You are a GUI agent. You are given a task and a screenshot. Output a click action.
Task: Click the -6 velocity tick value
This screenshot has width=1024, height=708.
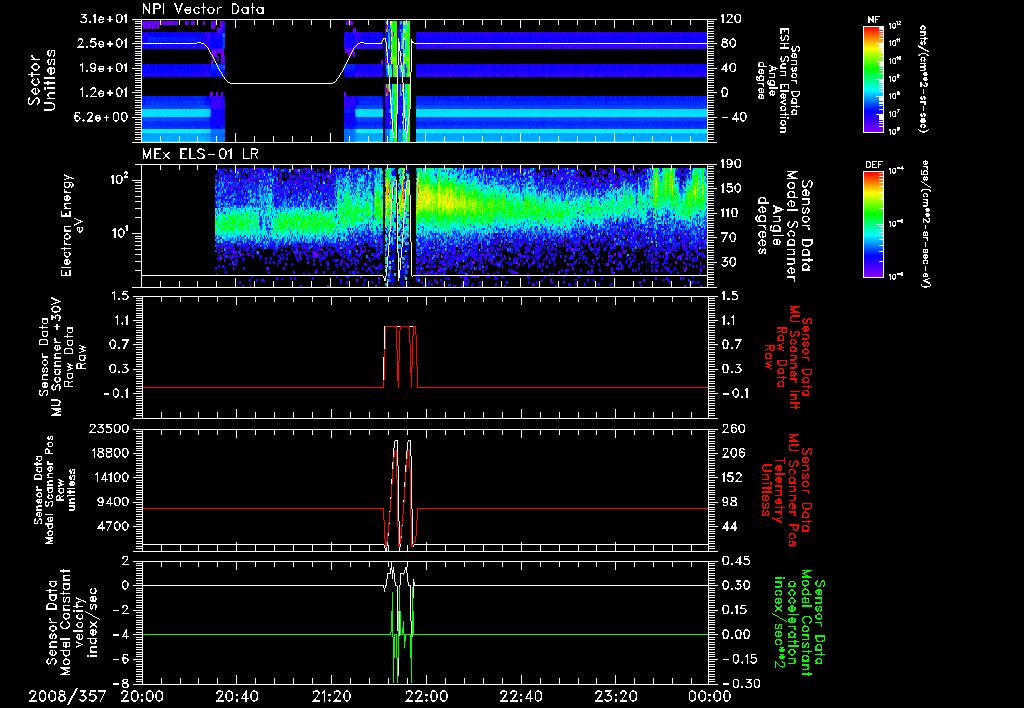coord(121,660)
